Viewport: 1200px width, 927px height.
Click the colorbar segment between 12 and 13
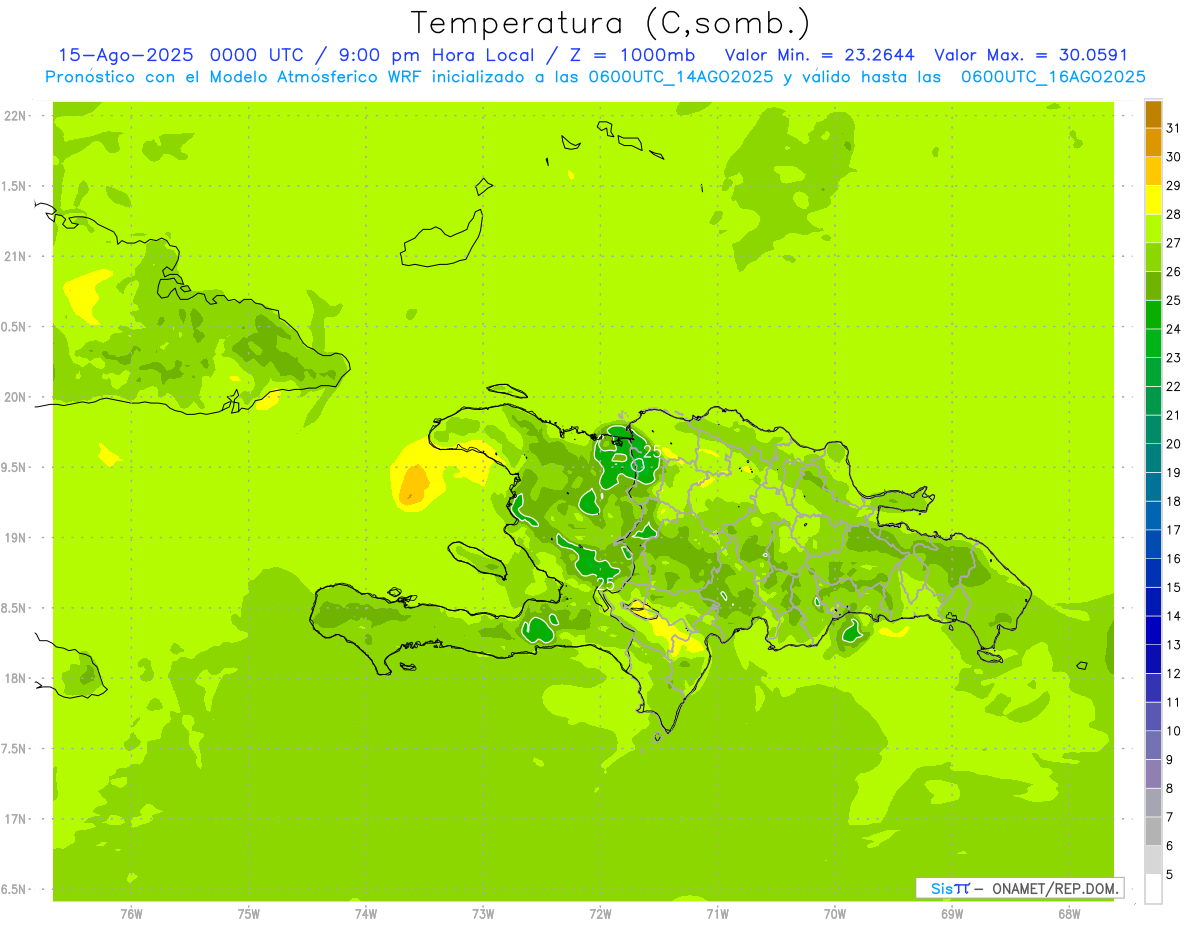pos(1153,659)
